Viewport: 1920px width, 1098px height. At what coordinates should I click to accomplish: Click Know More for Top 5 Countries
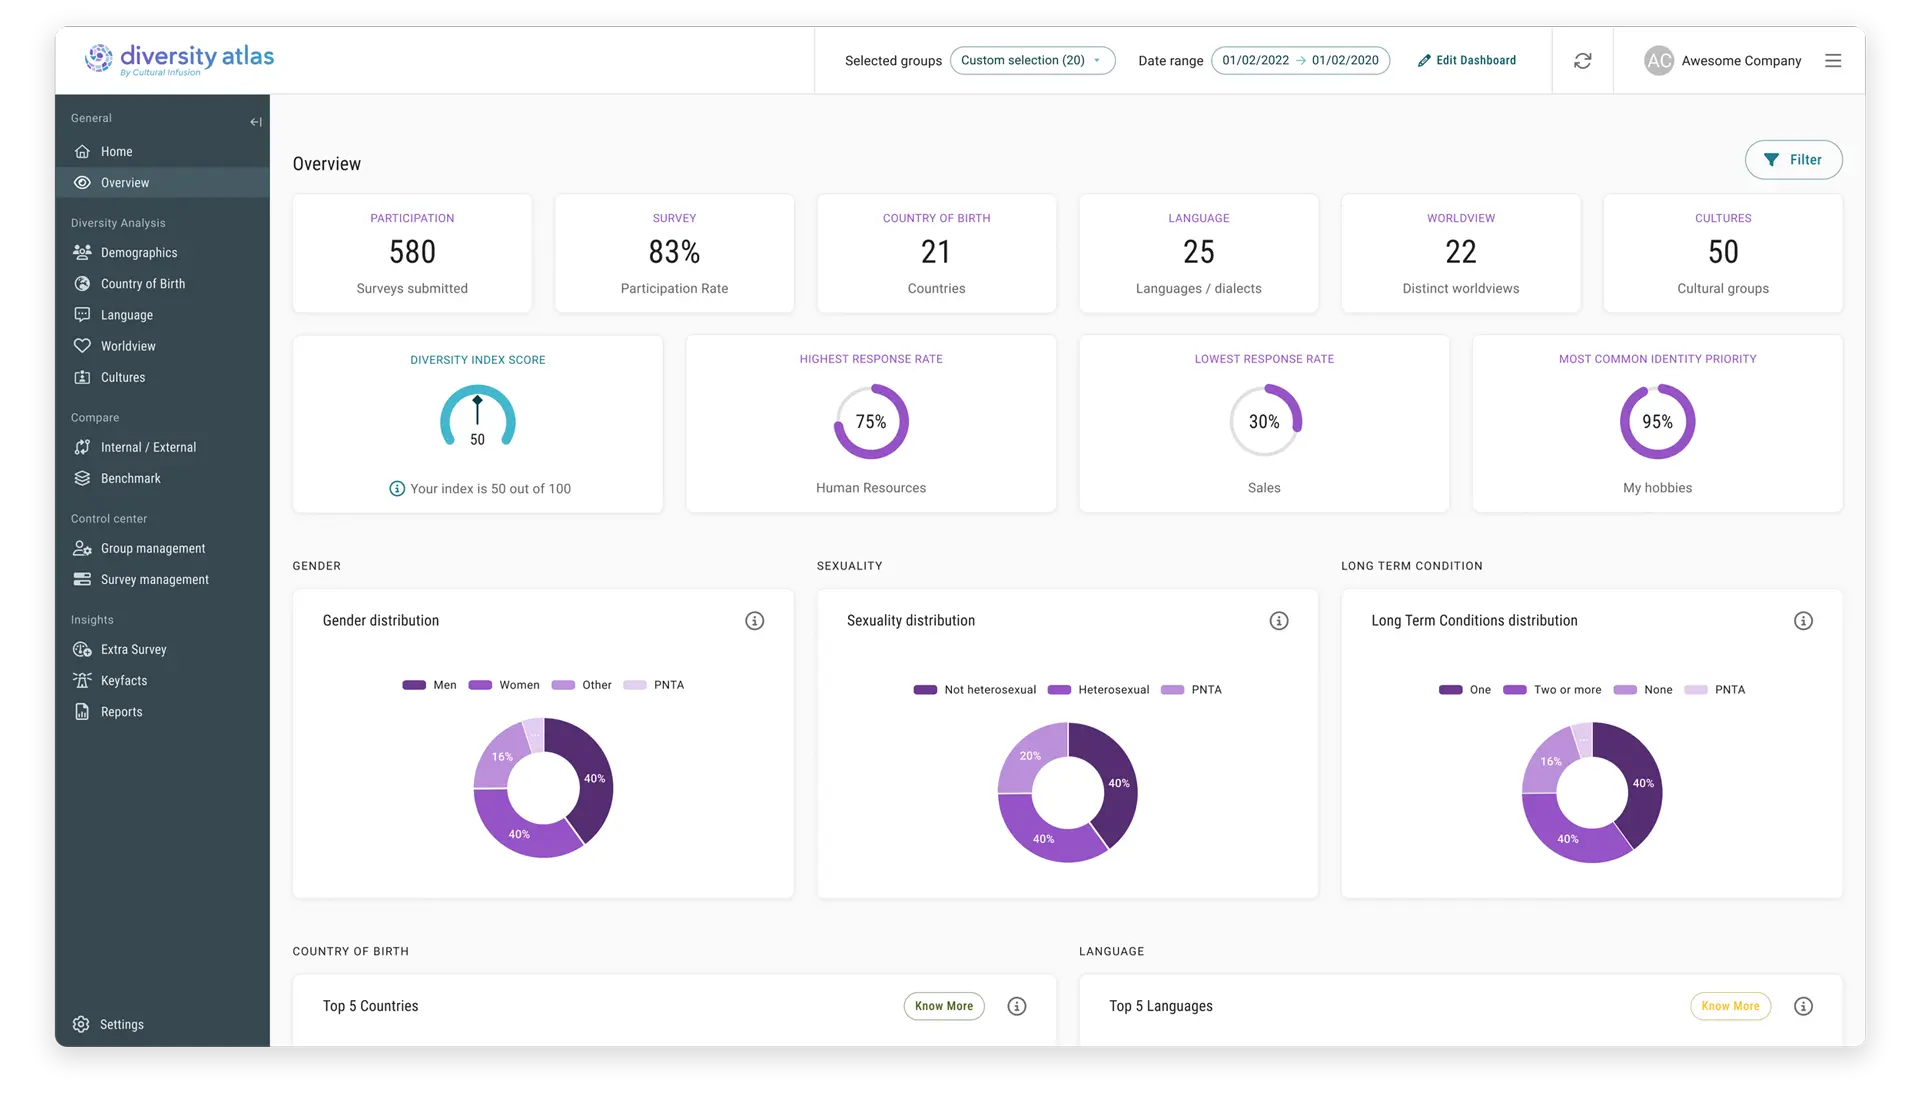944,1006
